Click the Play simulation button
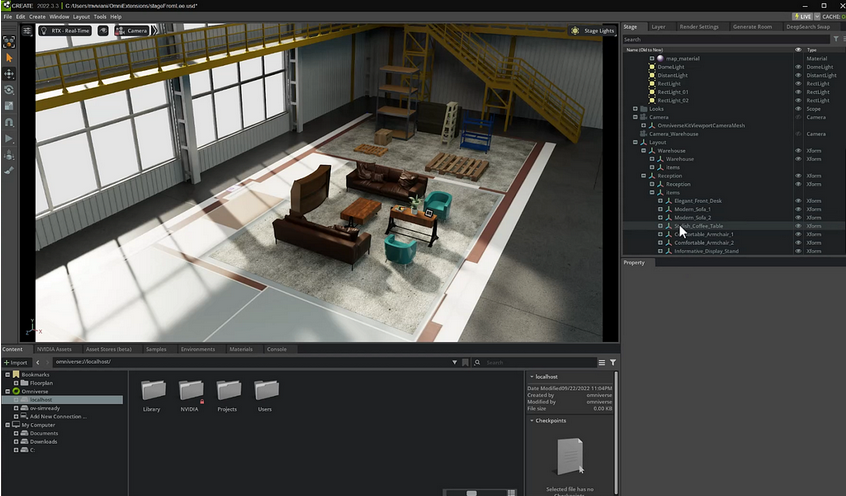The width and height of the screenshot is (846, 496). click(9, 139)
